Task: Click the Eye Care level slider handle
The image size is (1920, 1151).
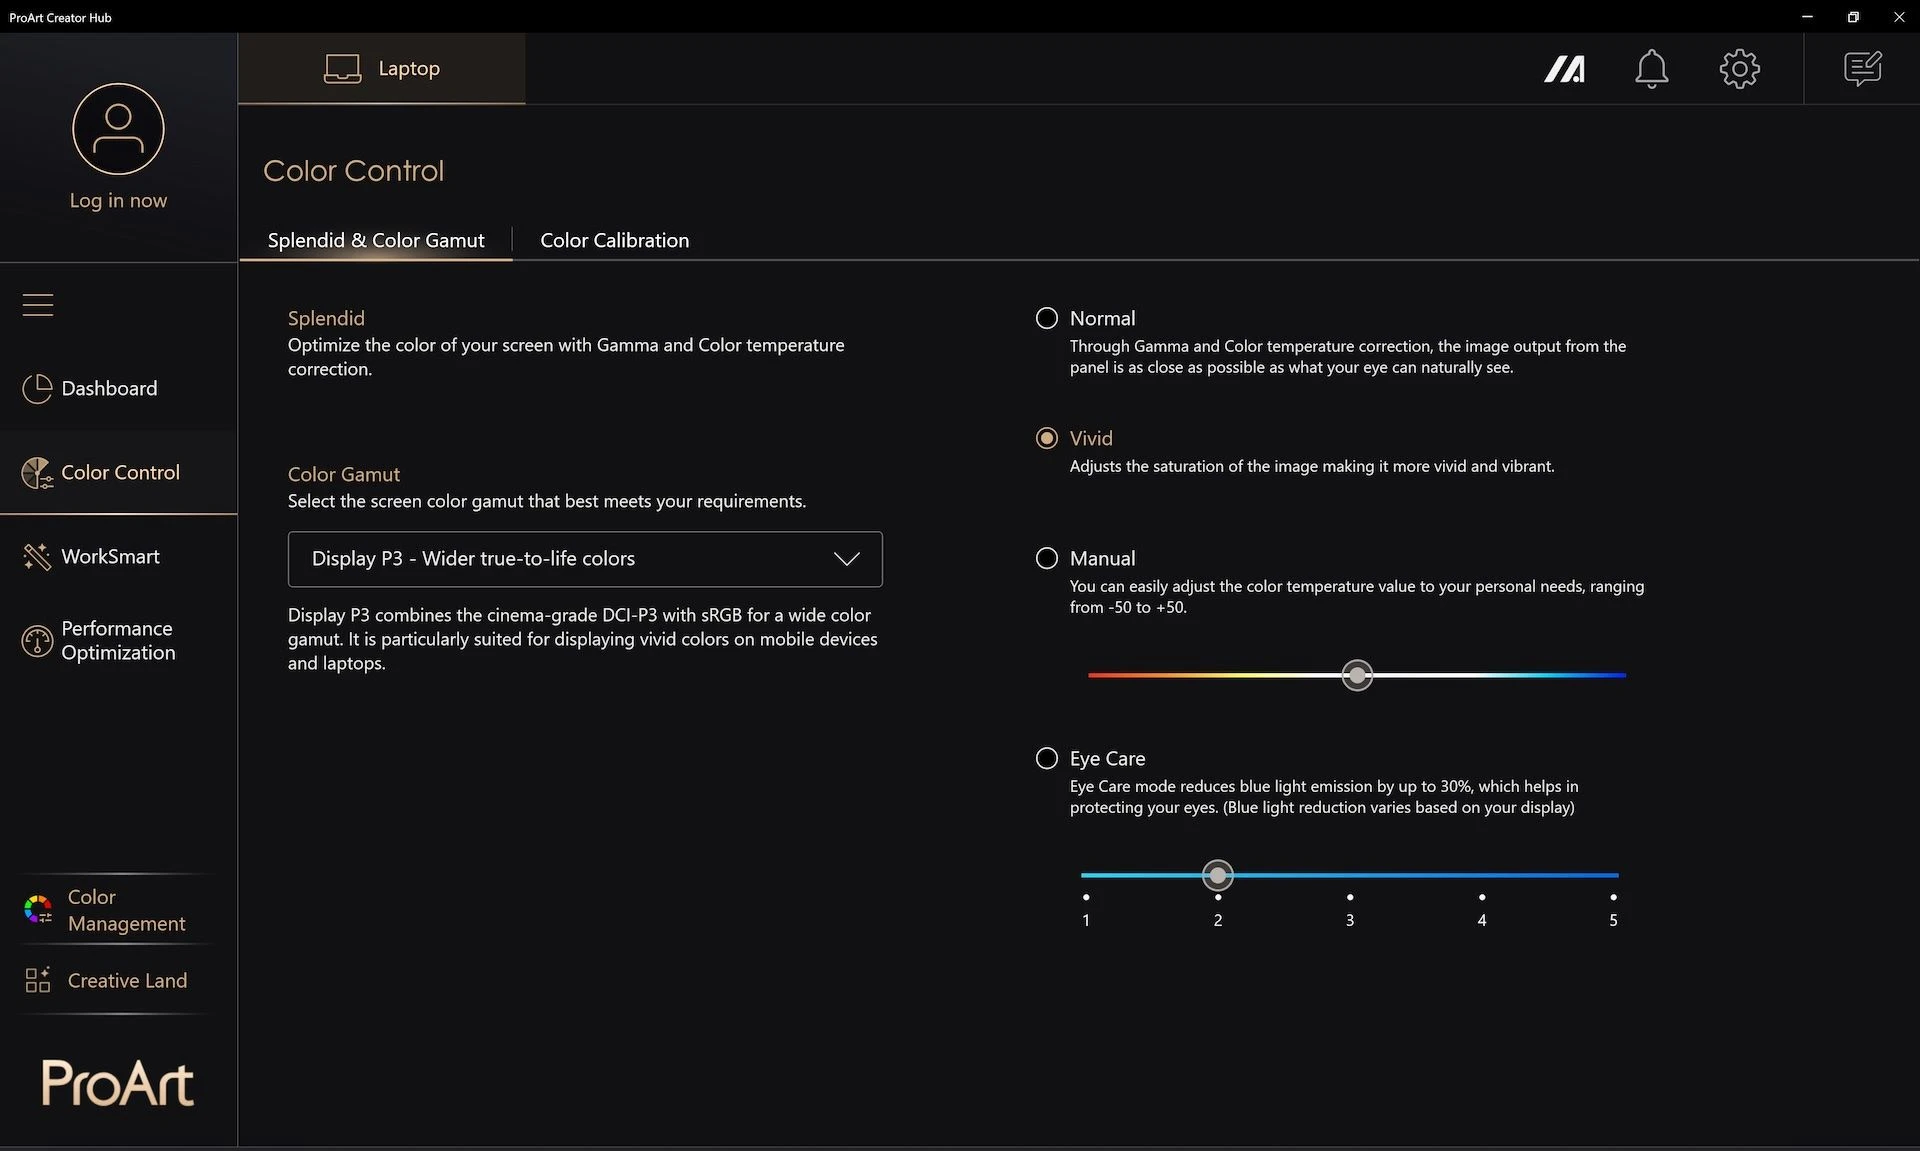Action: [1217, 875]
